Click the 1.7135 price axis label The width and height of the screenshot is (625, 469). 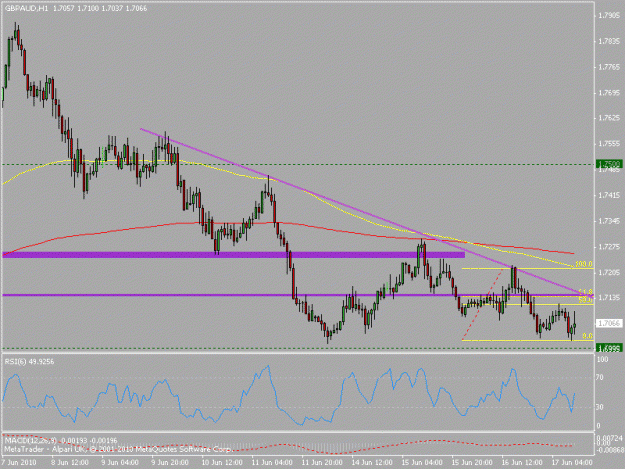pos(609,298)
